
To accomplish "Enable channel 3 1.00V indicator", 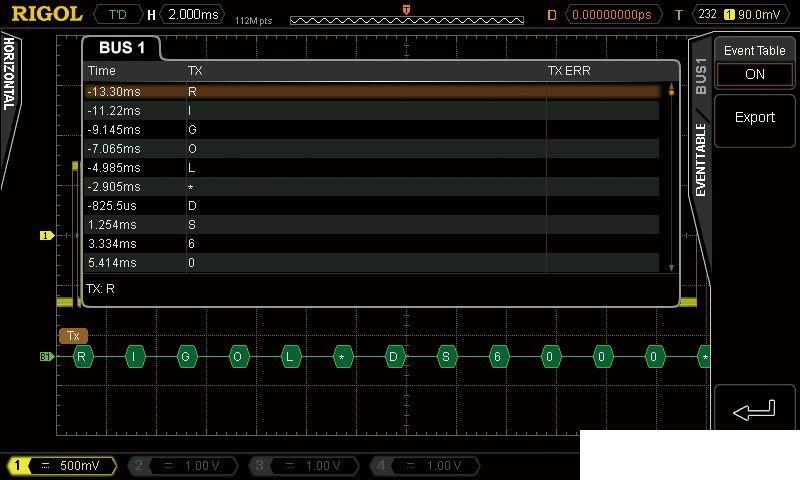I will coord(304,466).
